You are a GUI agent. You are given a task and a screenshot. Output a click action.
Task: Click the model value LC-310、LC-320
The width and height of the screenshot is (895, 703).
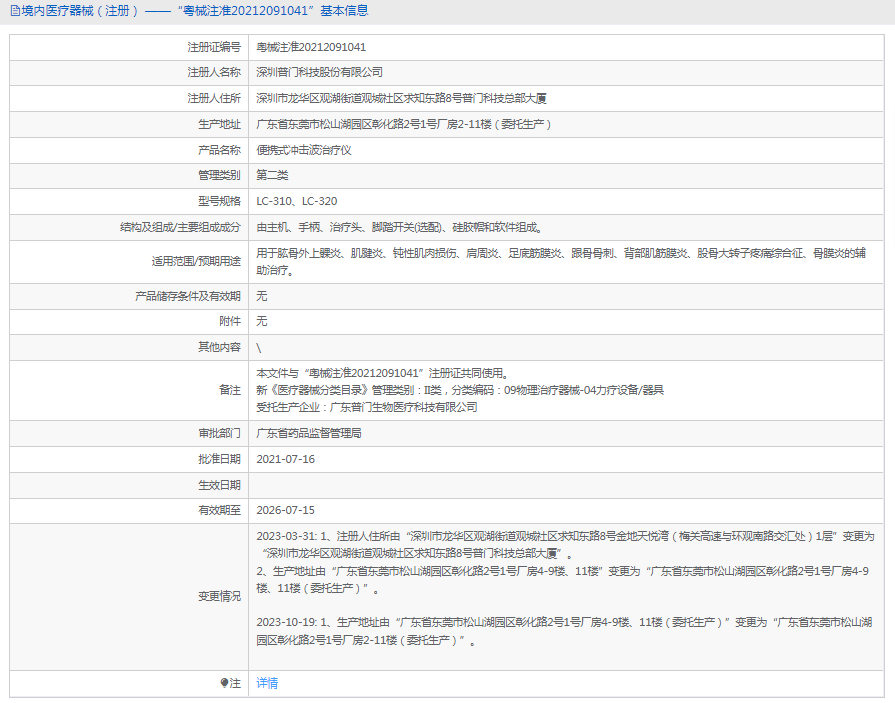(297, 201)
